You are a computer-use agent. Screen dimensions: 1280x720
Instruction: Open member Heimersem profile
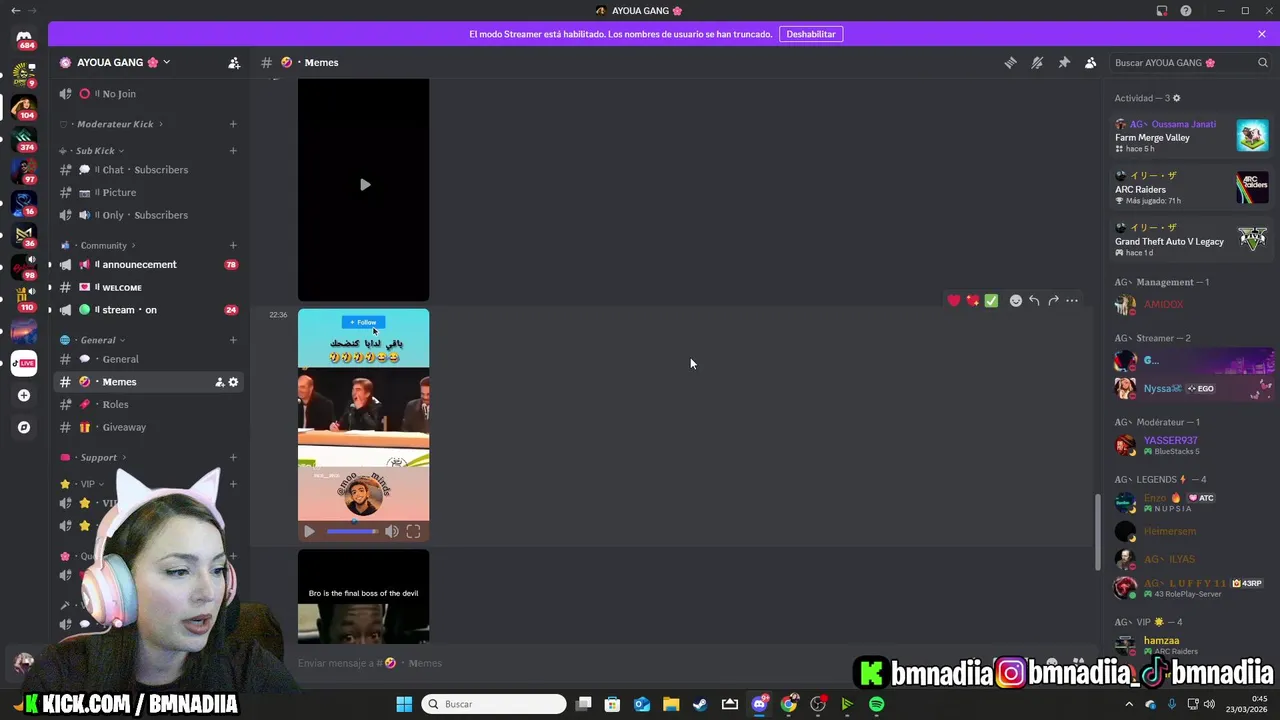(1192, 531)
